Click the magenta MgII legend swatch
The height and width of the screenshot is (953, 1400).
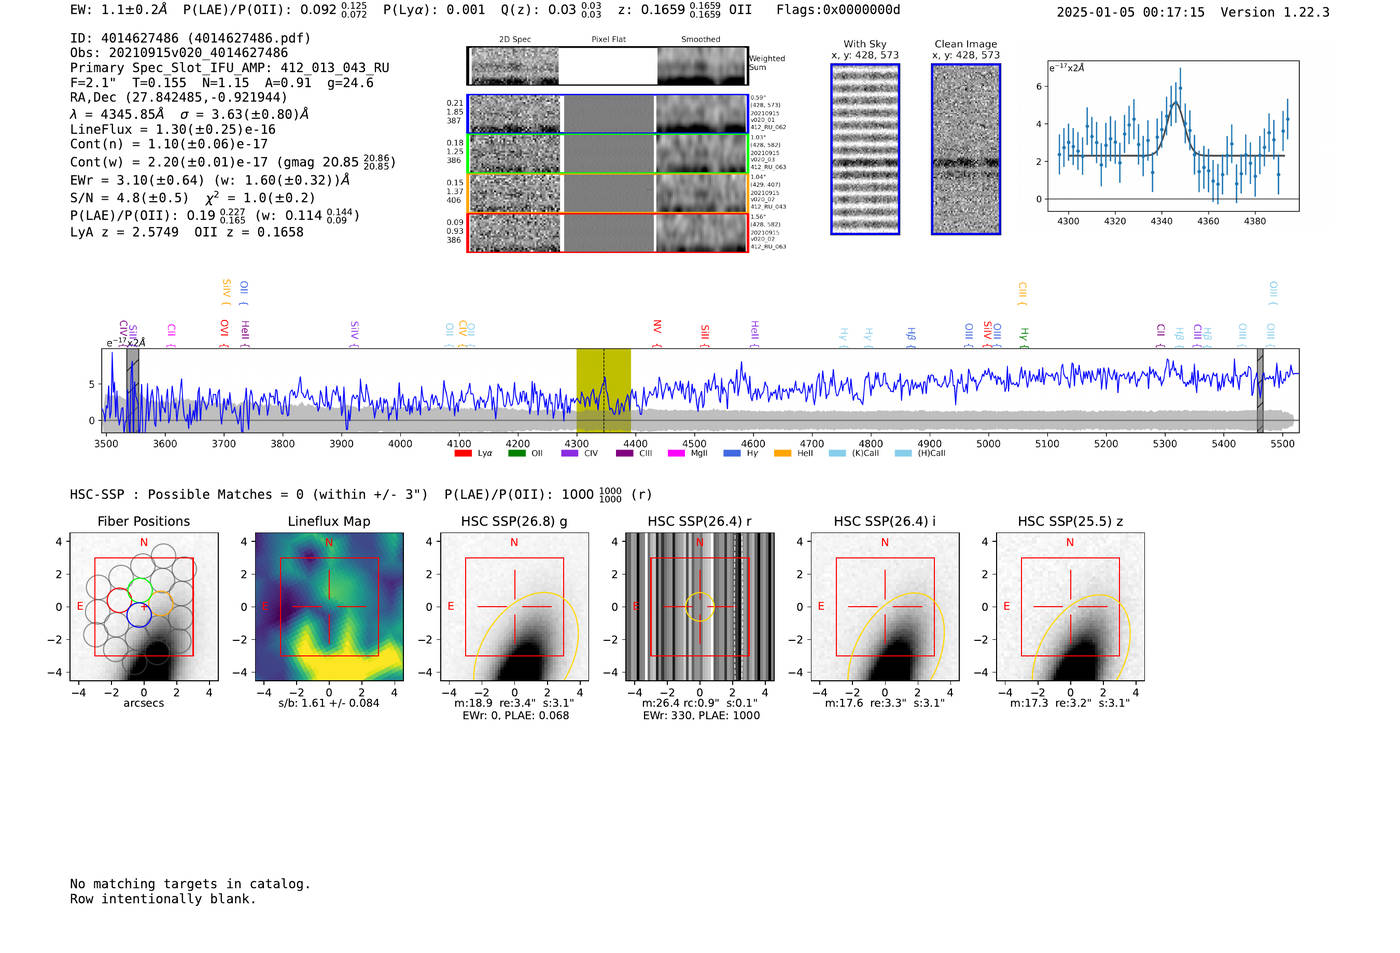676,453
